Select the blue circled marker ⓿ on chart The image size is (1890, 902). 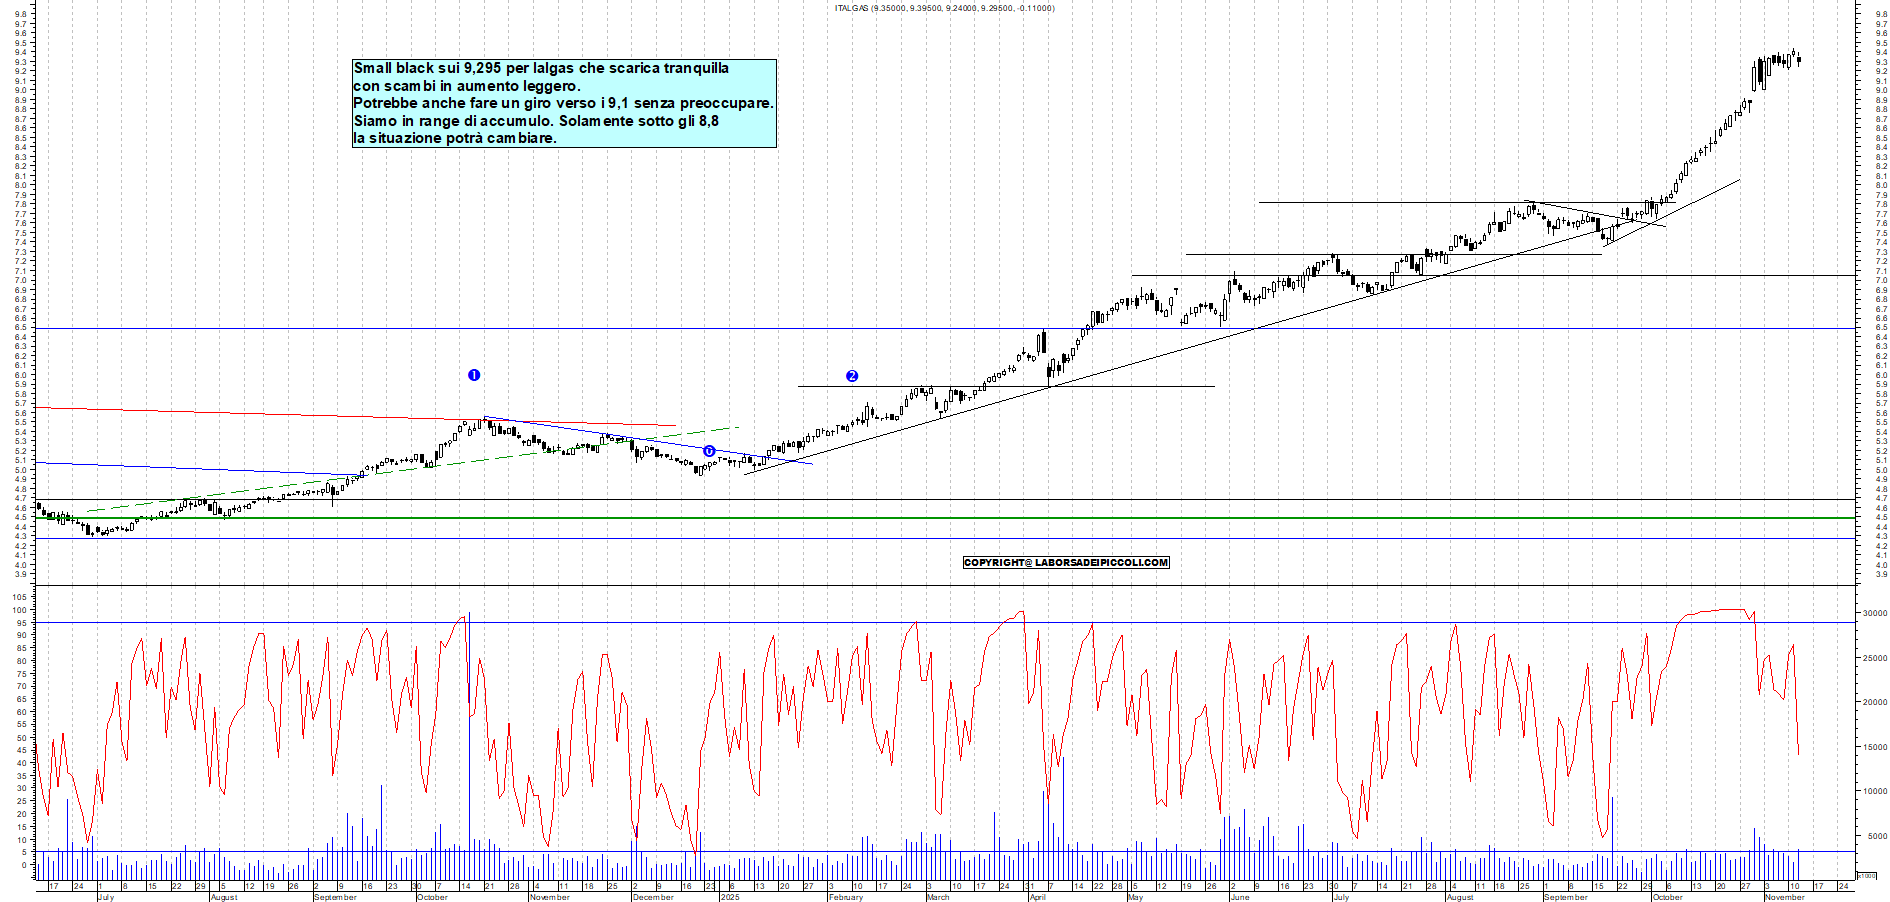[x=709, y=450]
